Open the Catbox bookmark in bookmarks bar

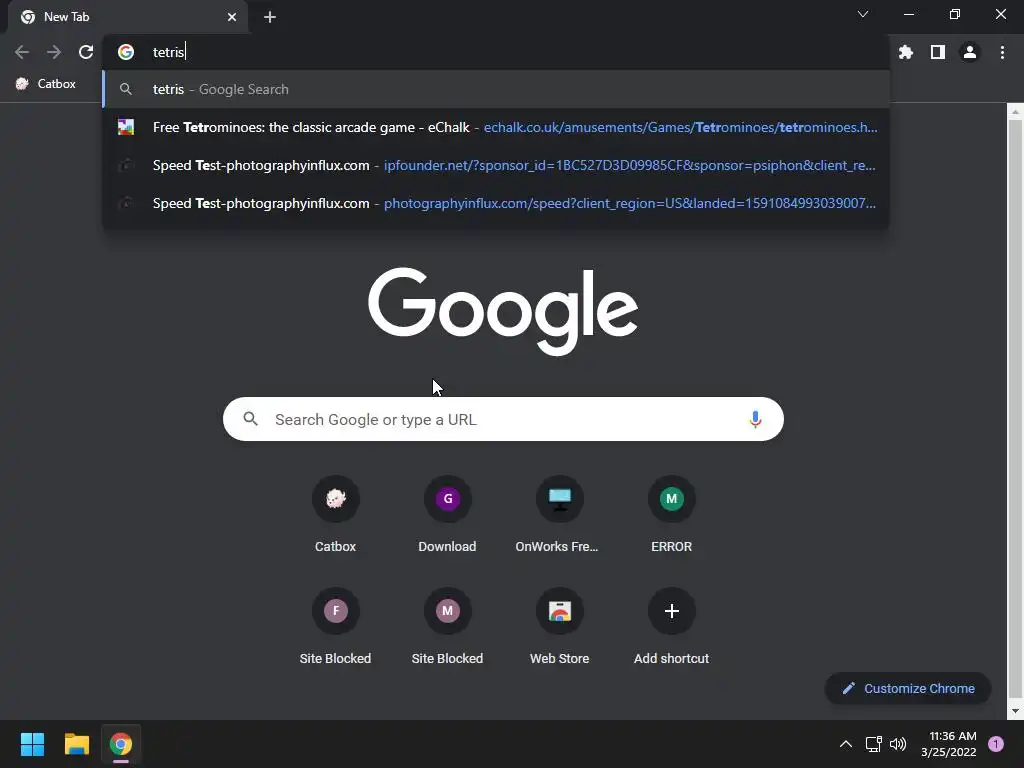[46, 84]
